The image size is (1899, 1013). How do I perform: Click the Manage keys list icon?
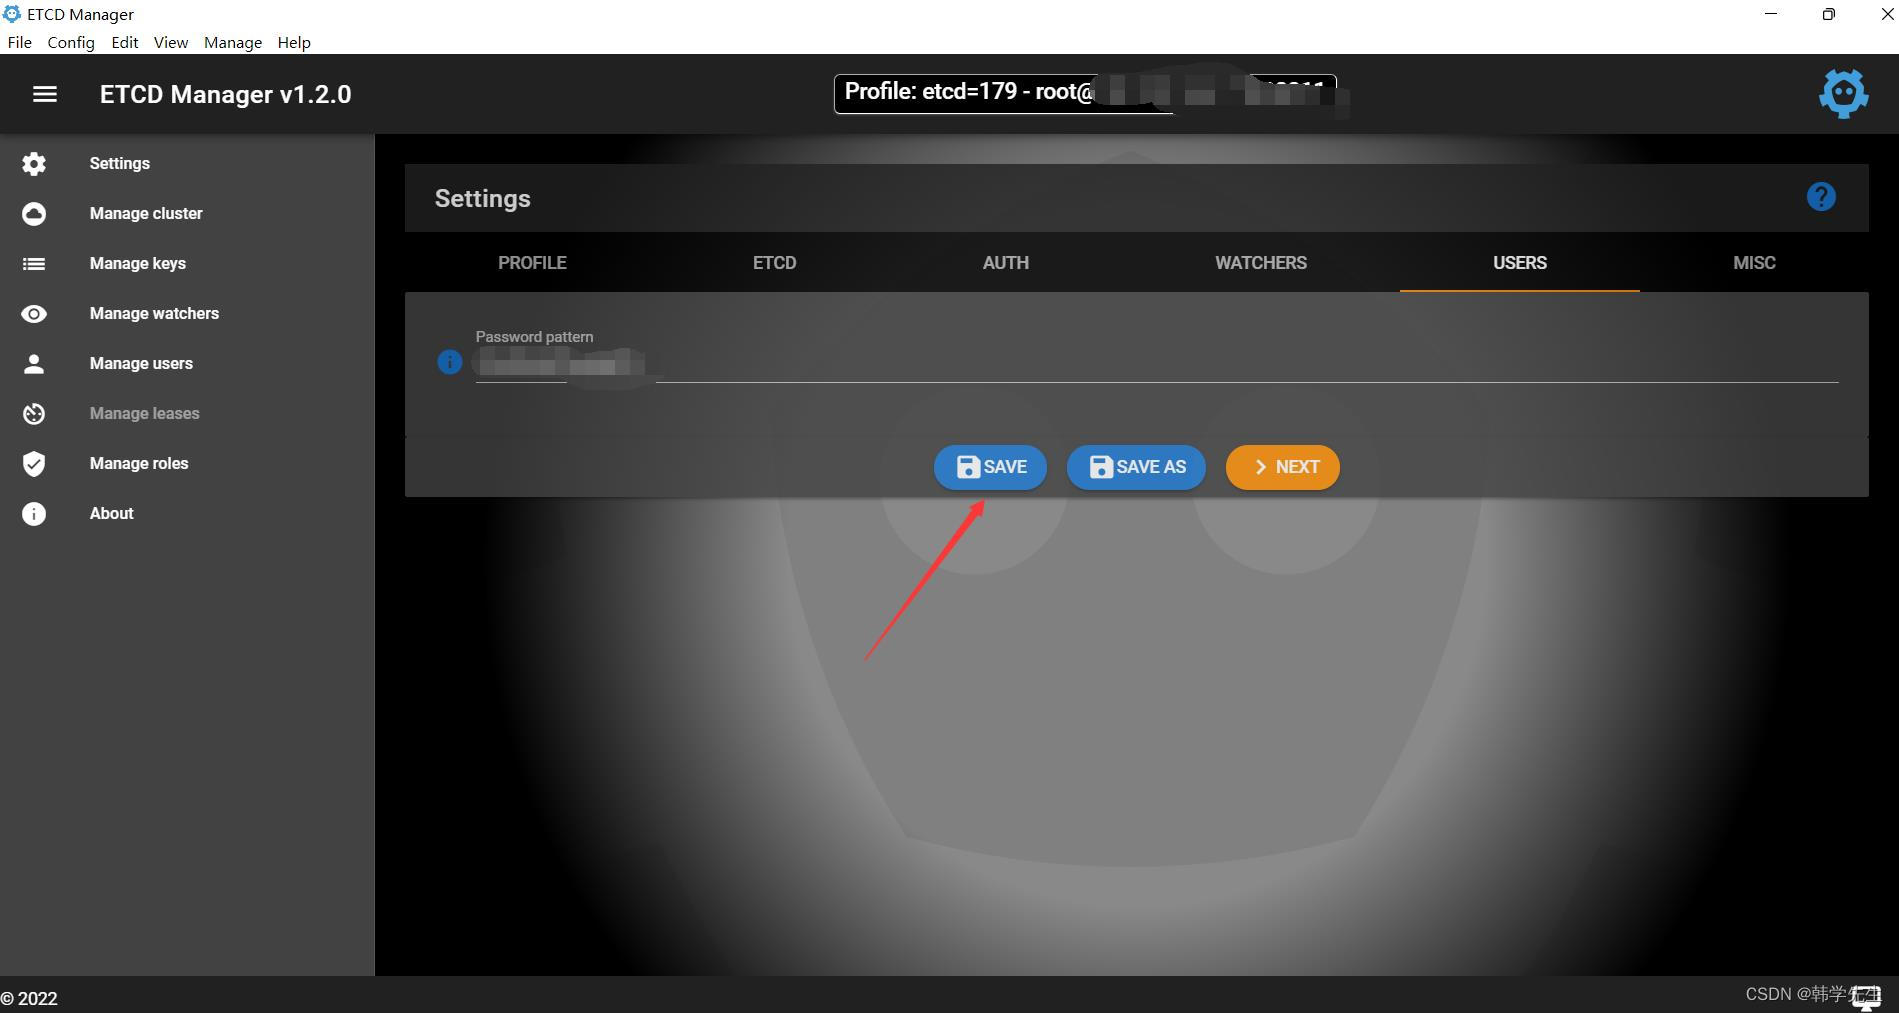[x=34, y=263]
